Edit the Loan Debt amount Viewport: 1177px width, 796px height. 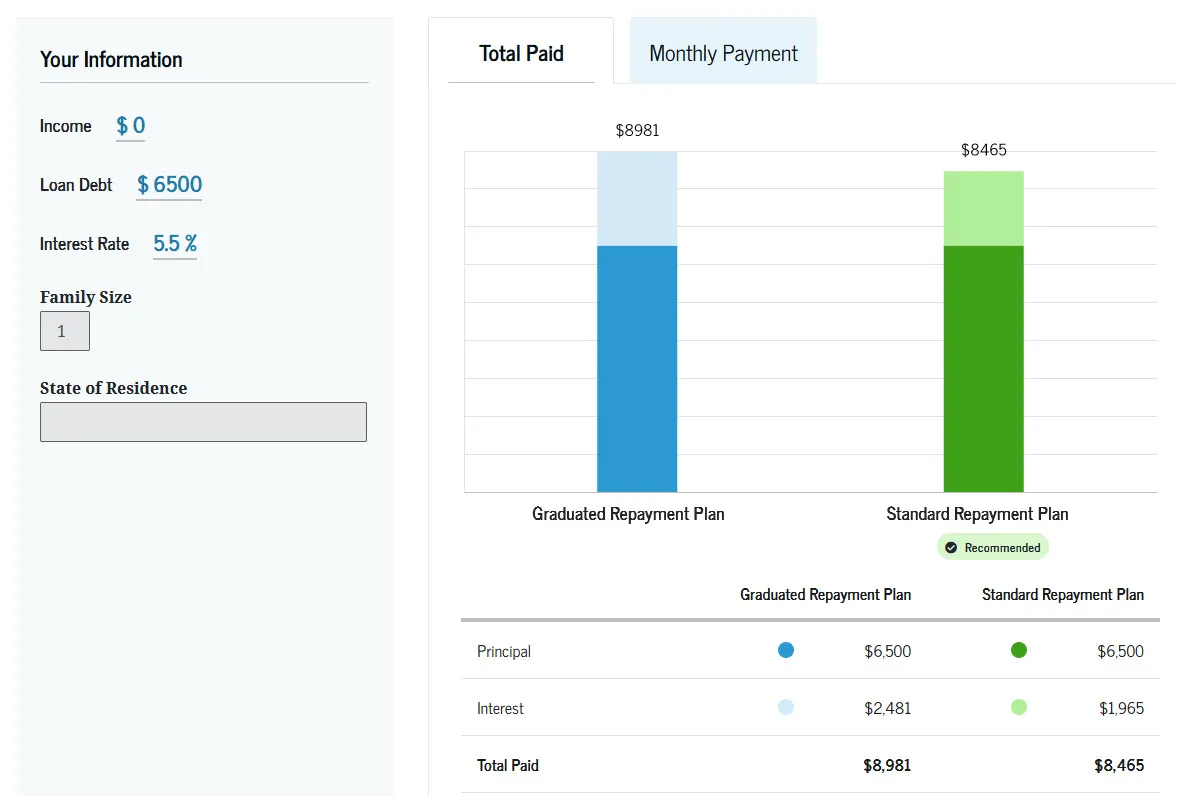[x=168, y=184]
